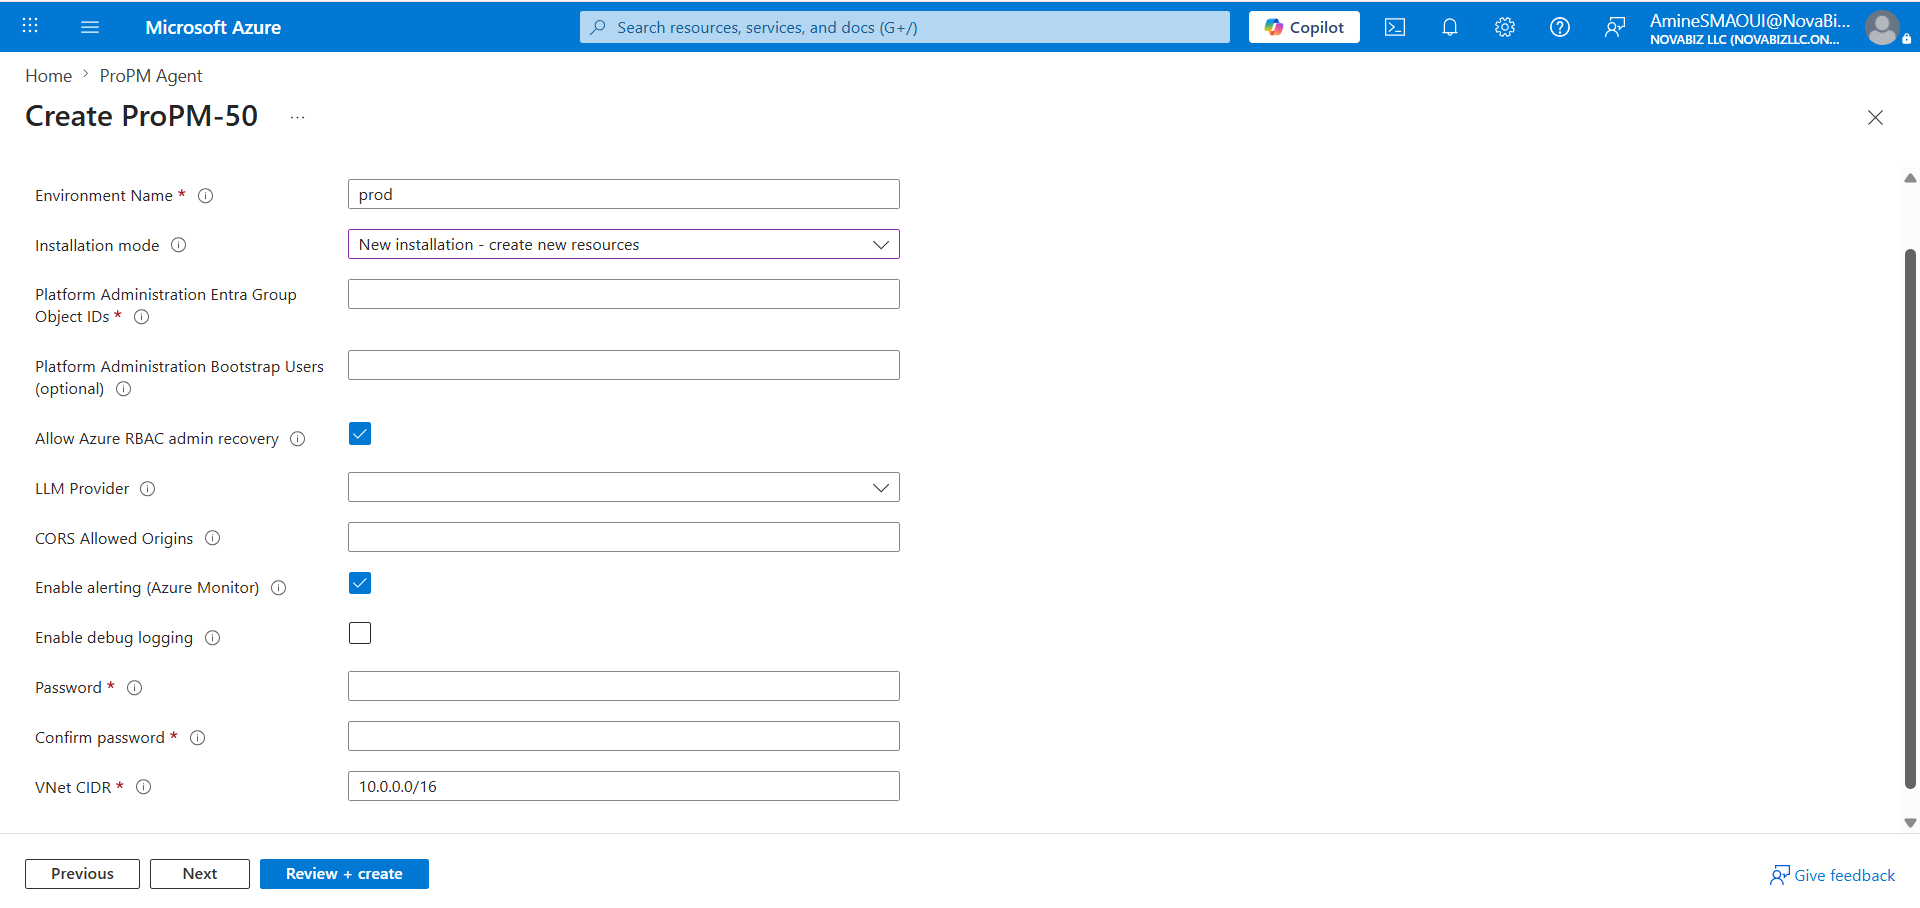Show info for Allow Azure RBAC admin recovery

tap(298, 439)
